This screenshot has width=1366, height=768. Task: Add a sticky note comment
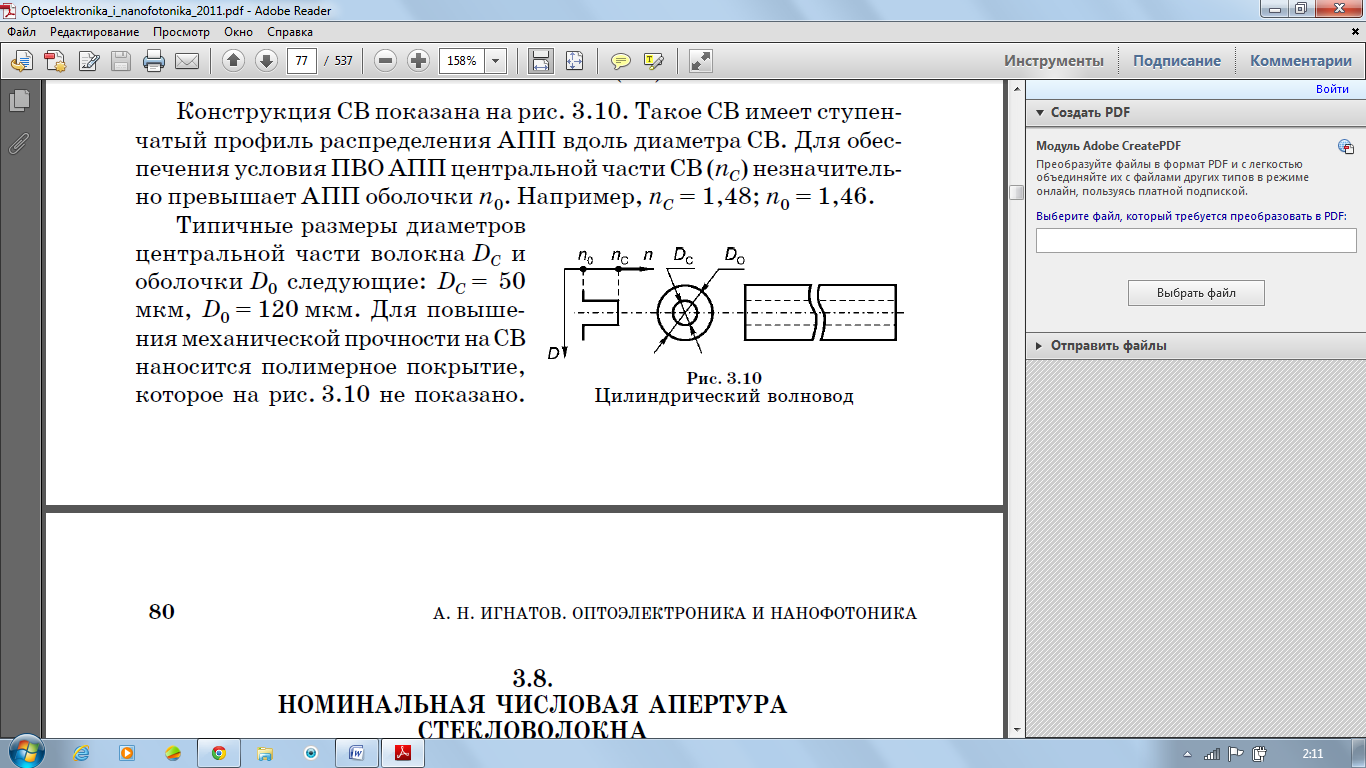click(621, 61)
